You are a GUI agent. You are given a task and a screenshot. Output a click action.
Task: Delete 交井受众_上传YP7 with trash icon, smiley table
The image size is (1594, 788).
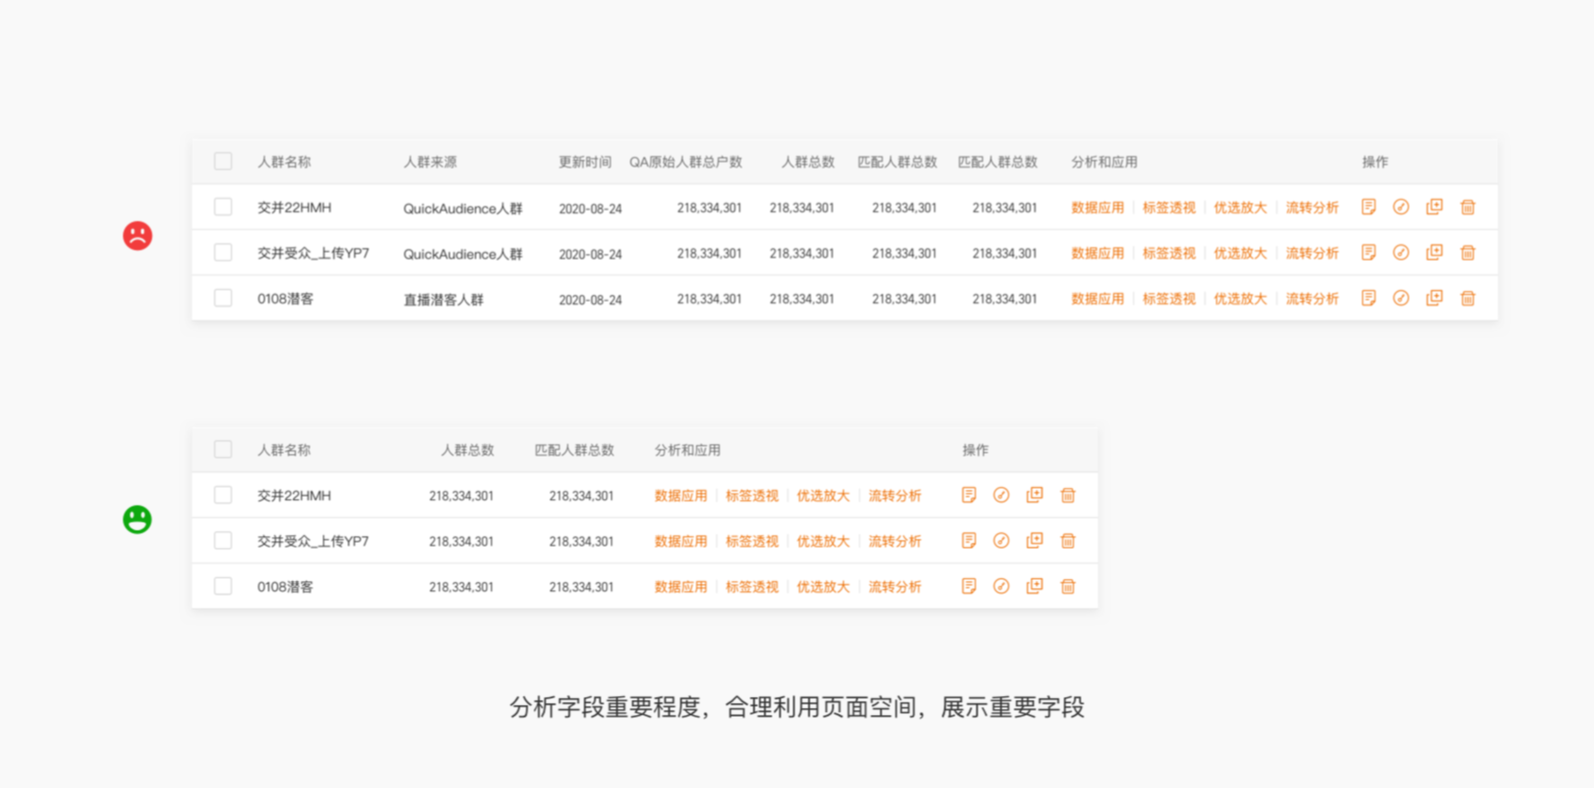pyautogui.click(x=1068, y=541)
